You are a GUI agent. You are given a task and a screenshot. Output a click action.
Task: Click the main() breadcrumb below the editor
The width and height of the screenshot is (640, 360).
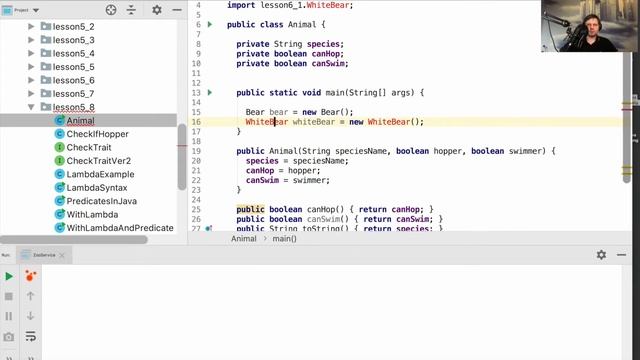[284, 239]
